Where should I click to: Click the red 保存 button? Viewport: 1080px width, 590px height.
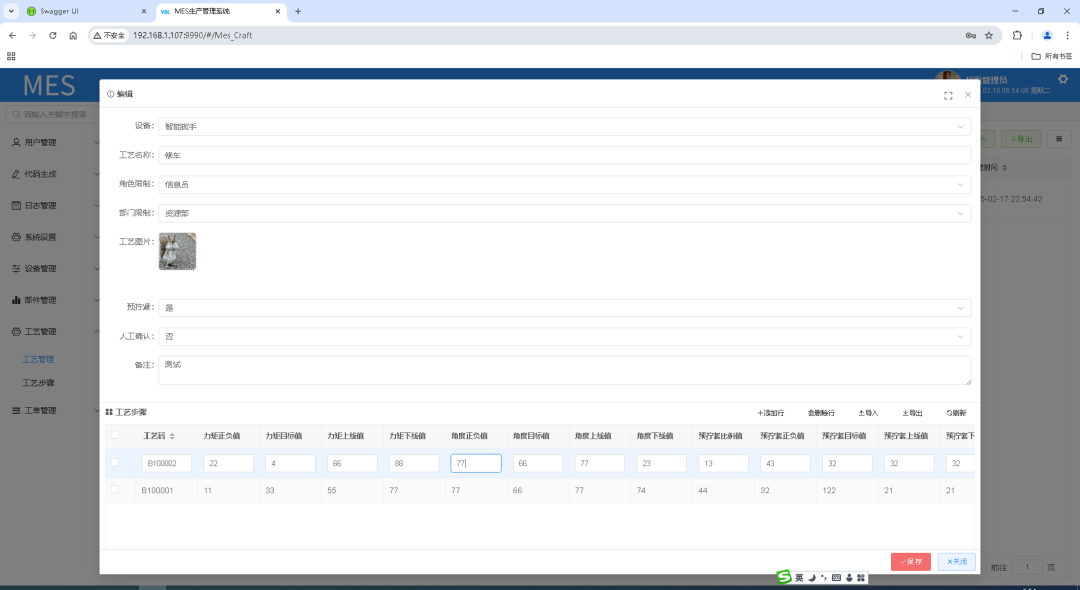click(910, 562)
